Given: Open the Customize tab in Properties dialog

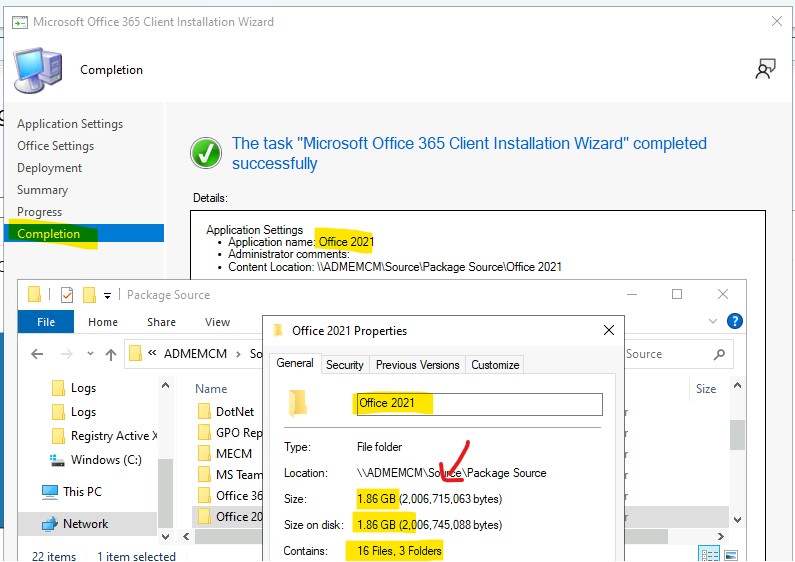Looking at the screenshot, I should click(x=495, y=365).
